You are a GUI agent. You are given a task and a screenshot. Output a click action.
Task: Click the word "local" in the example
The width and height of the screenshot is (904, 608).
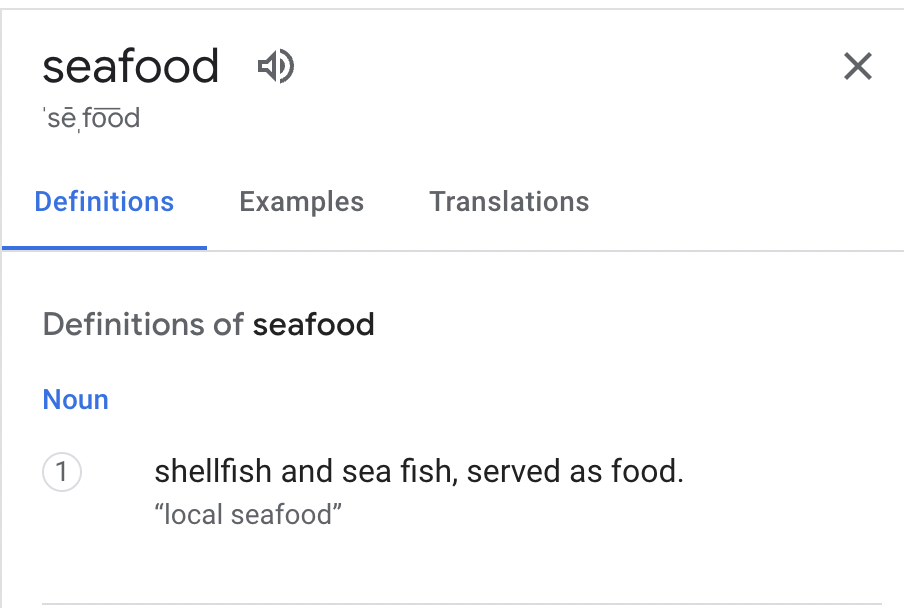(192, 515)
